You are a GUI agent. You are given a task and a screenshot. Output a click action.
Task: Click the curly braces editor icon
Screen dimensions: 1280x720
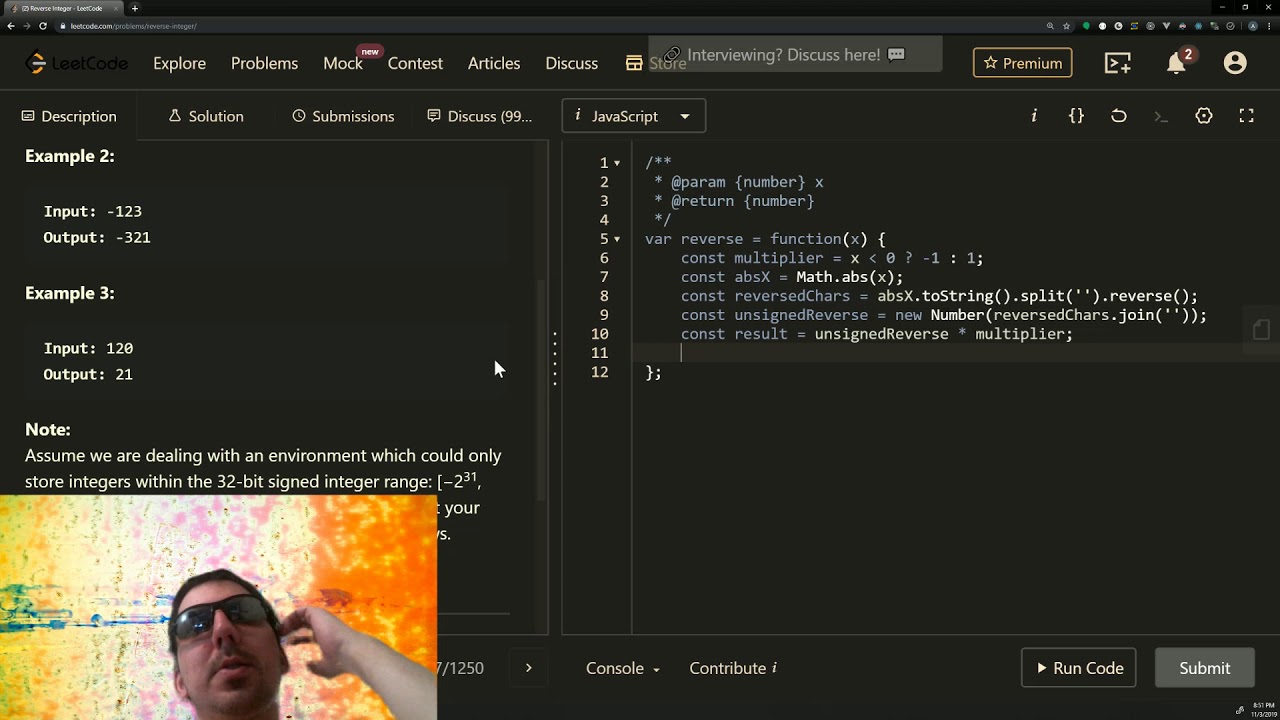click(1076, 116)
